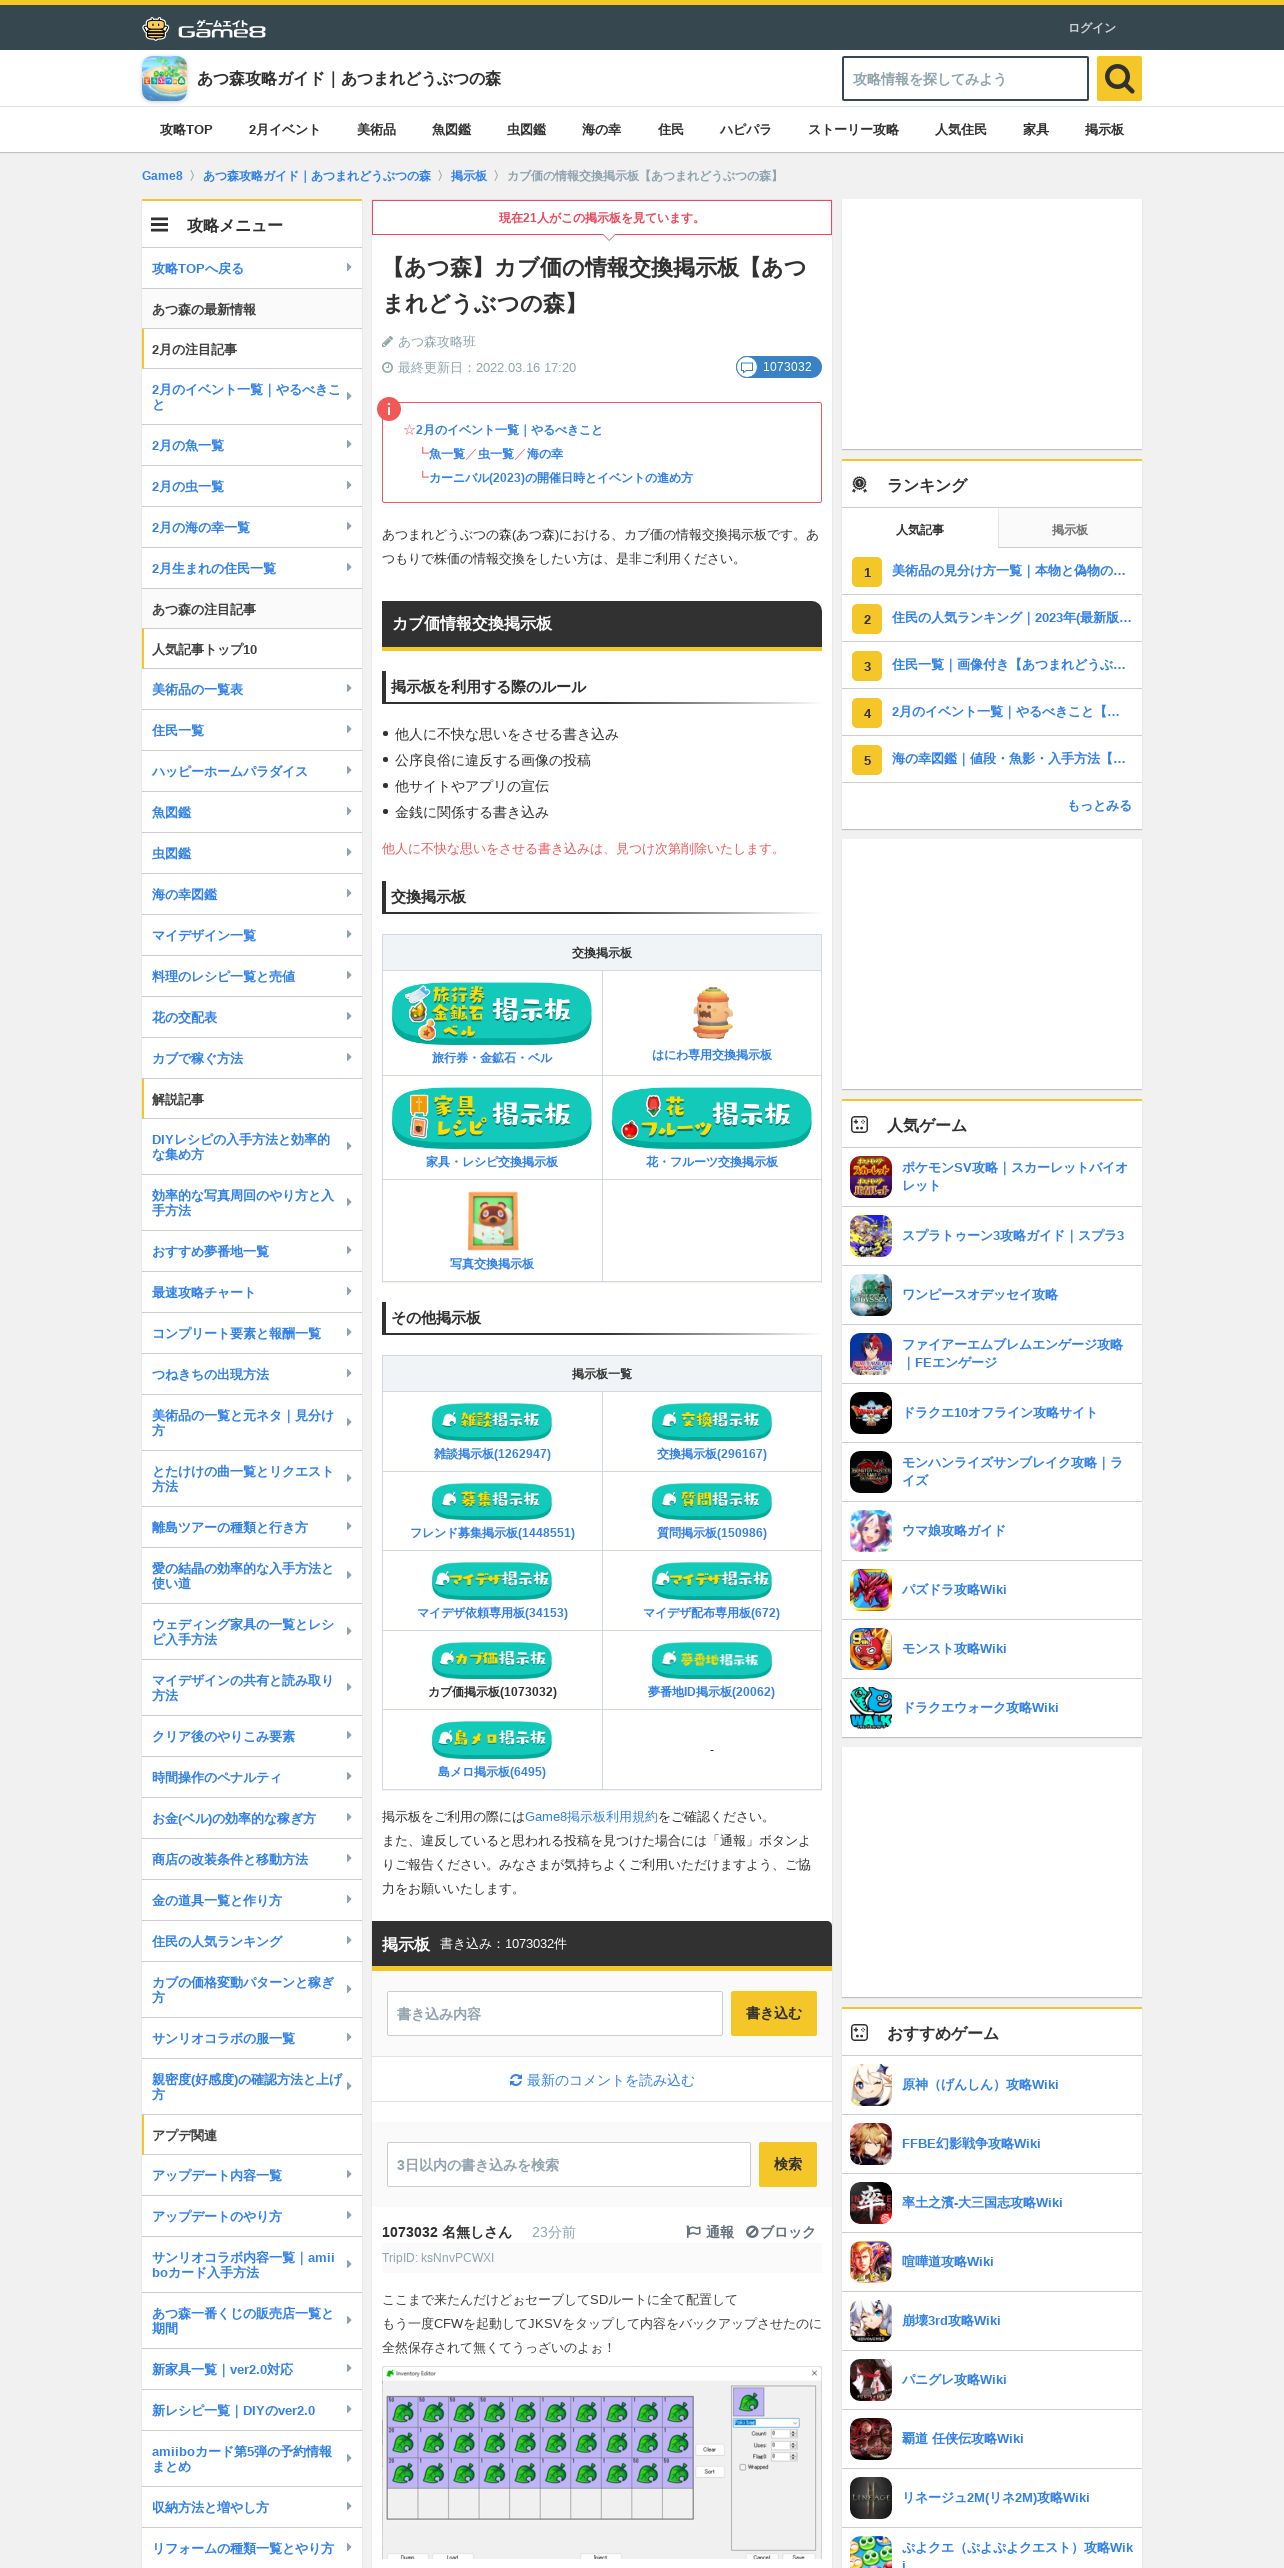1284x2568 pixels.
Task: Click the 掲示板 breadcrumb link
Action: pyautogui.click(x=468, y=176)
